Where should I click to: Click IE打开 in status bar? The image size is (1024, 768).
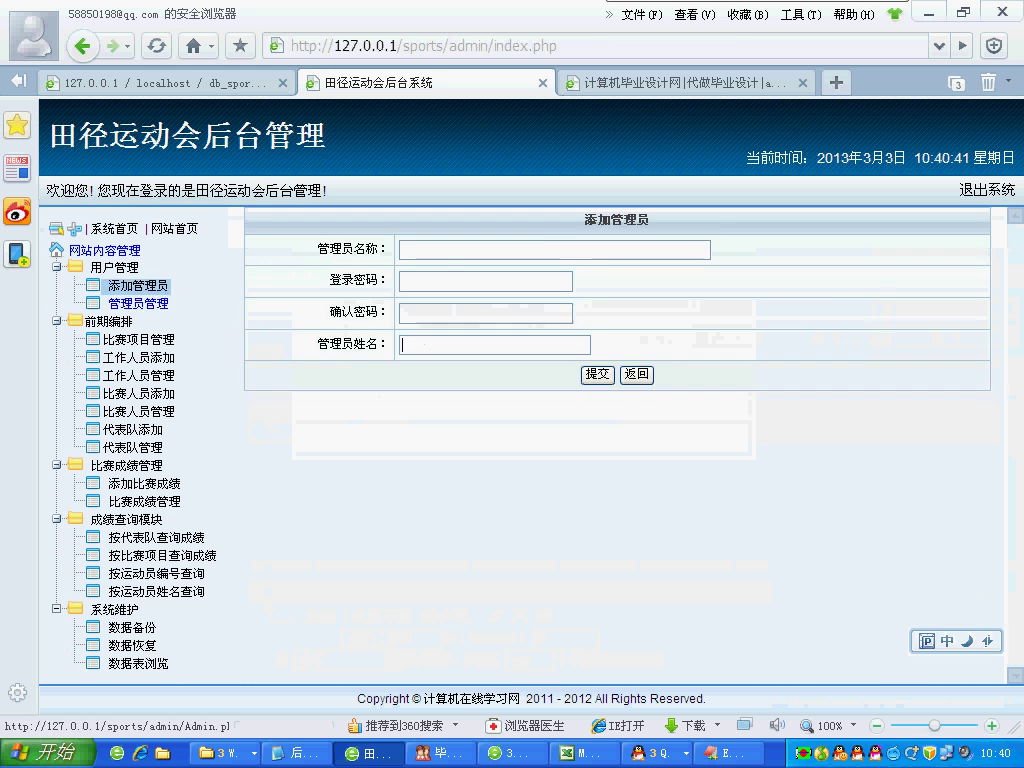(x=618, y=726)
